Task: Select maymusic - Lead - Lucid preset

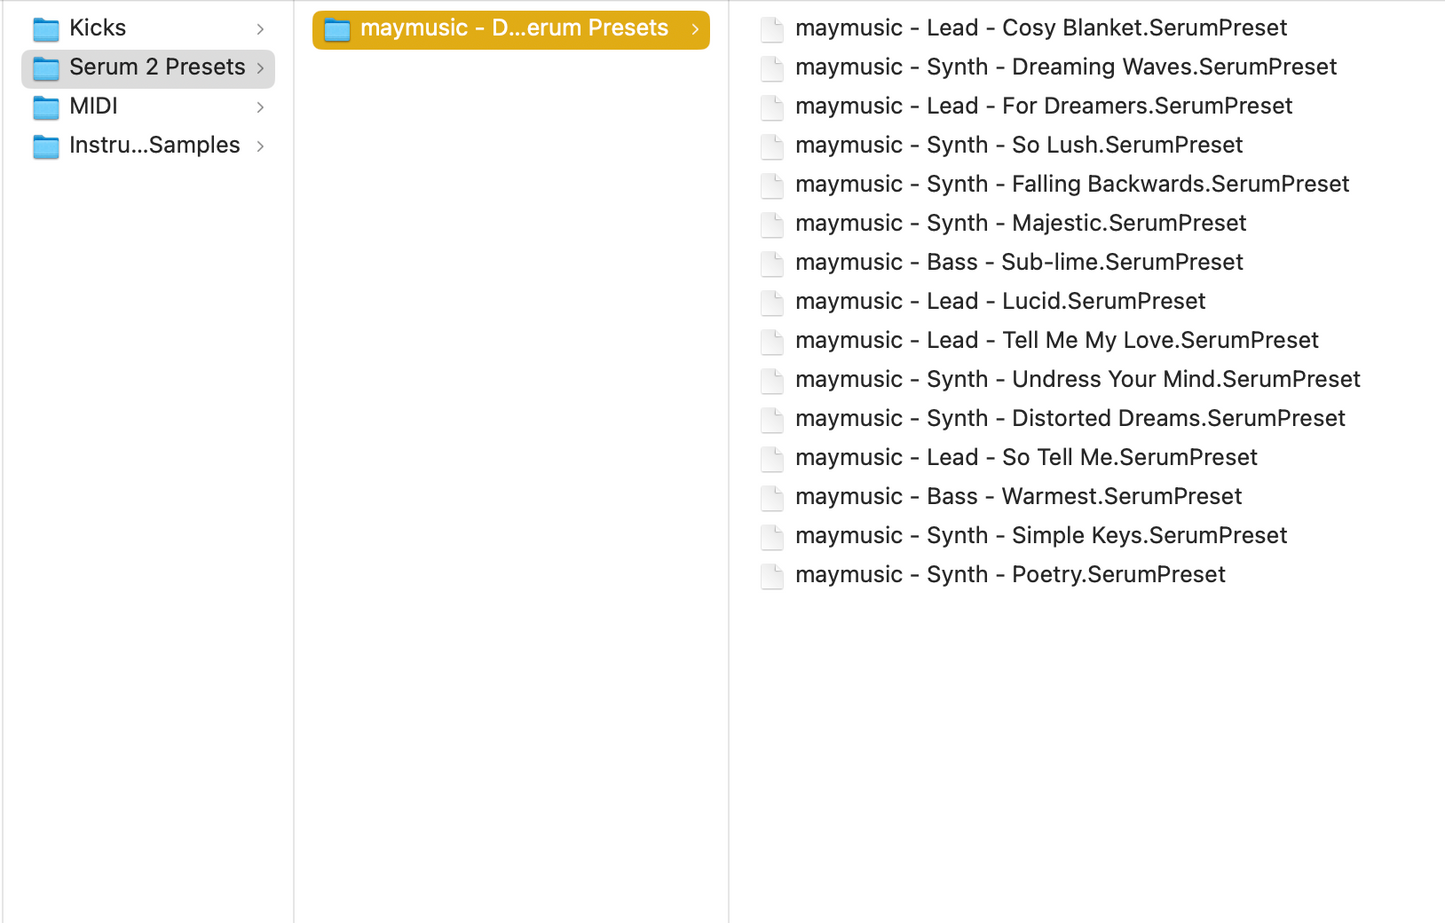Action: (x=1000, y=301)
